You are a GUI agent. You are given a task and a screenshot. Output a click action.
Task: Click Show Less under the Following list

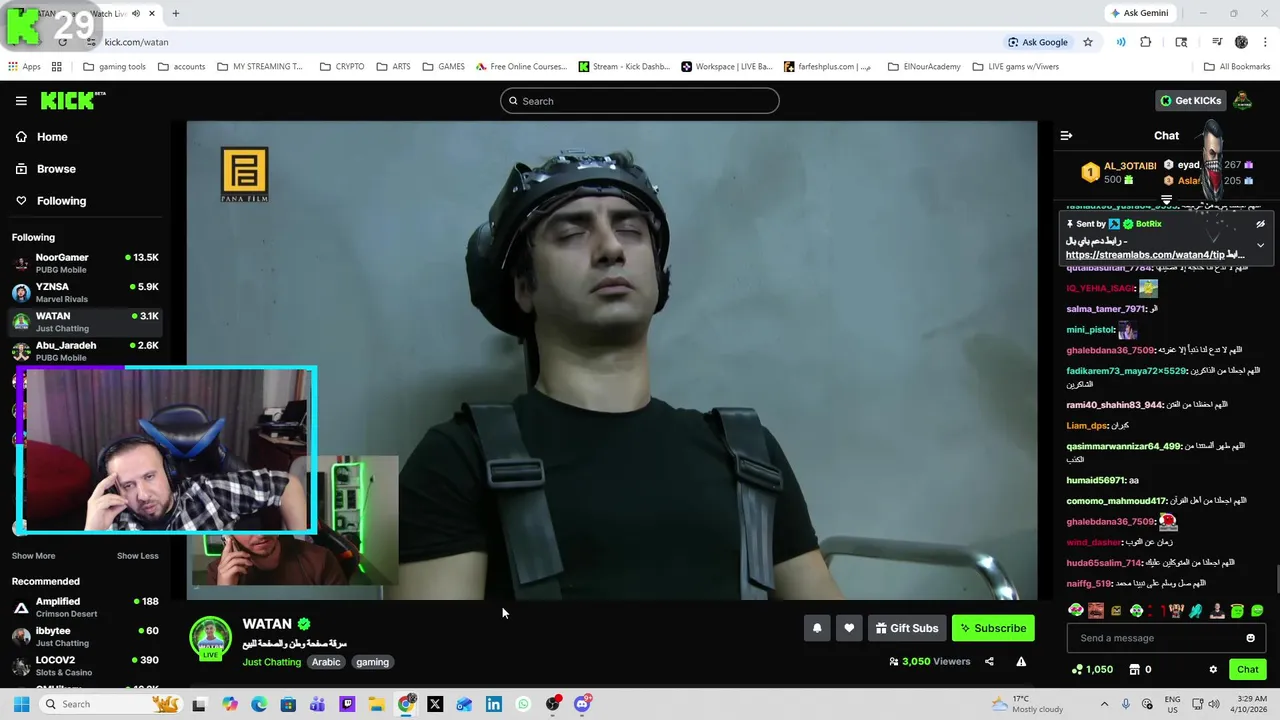[137, 556]
